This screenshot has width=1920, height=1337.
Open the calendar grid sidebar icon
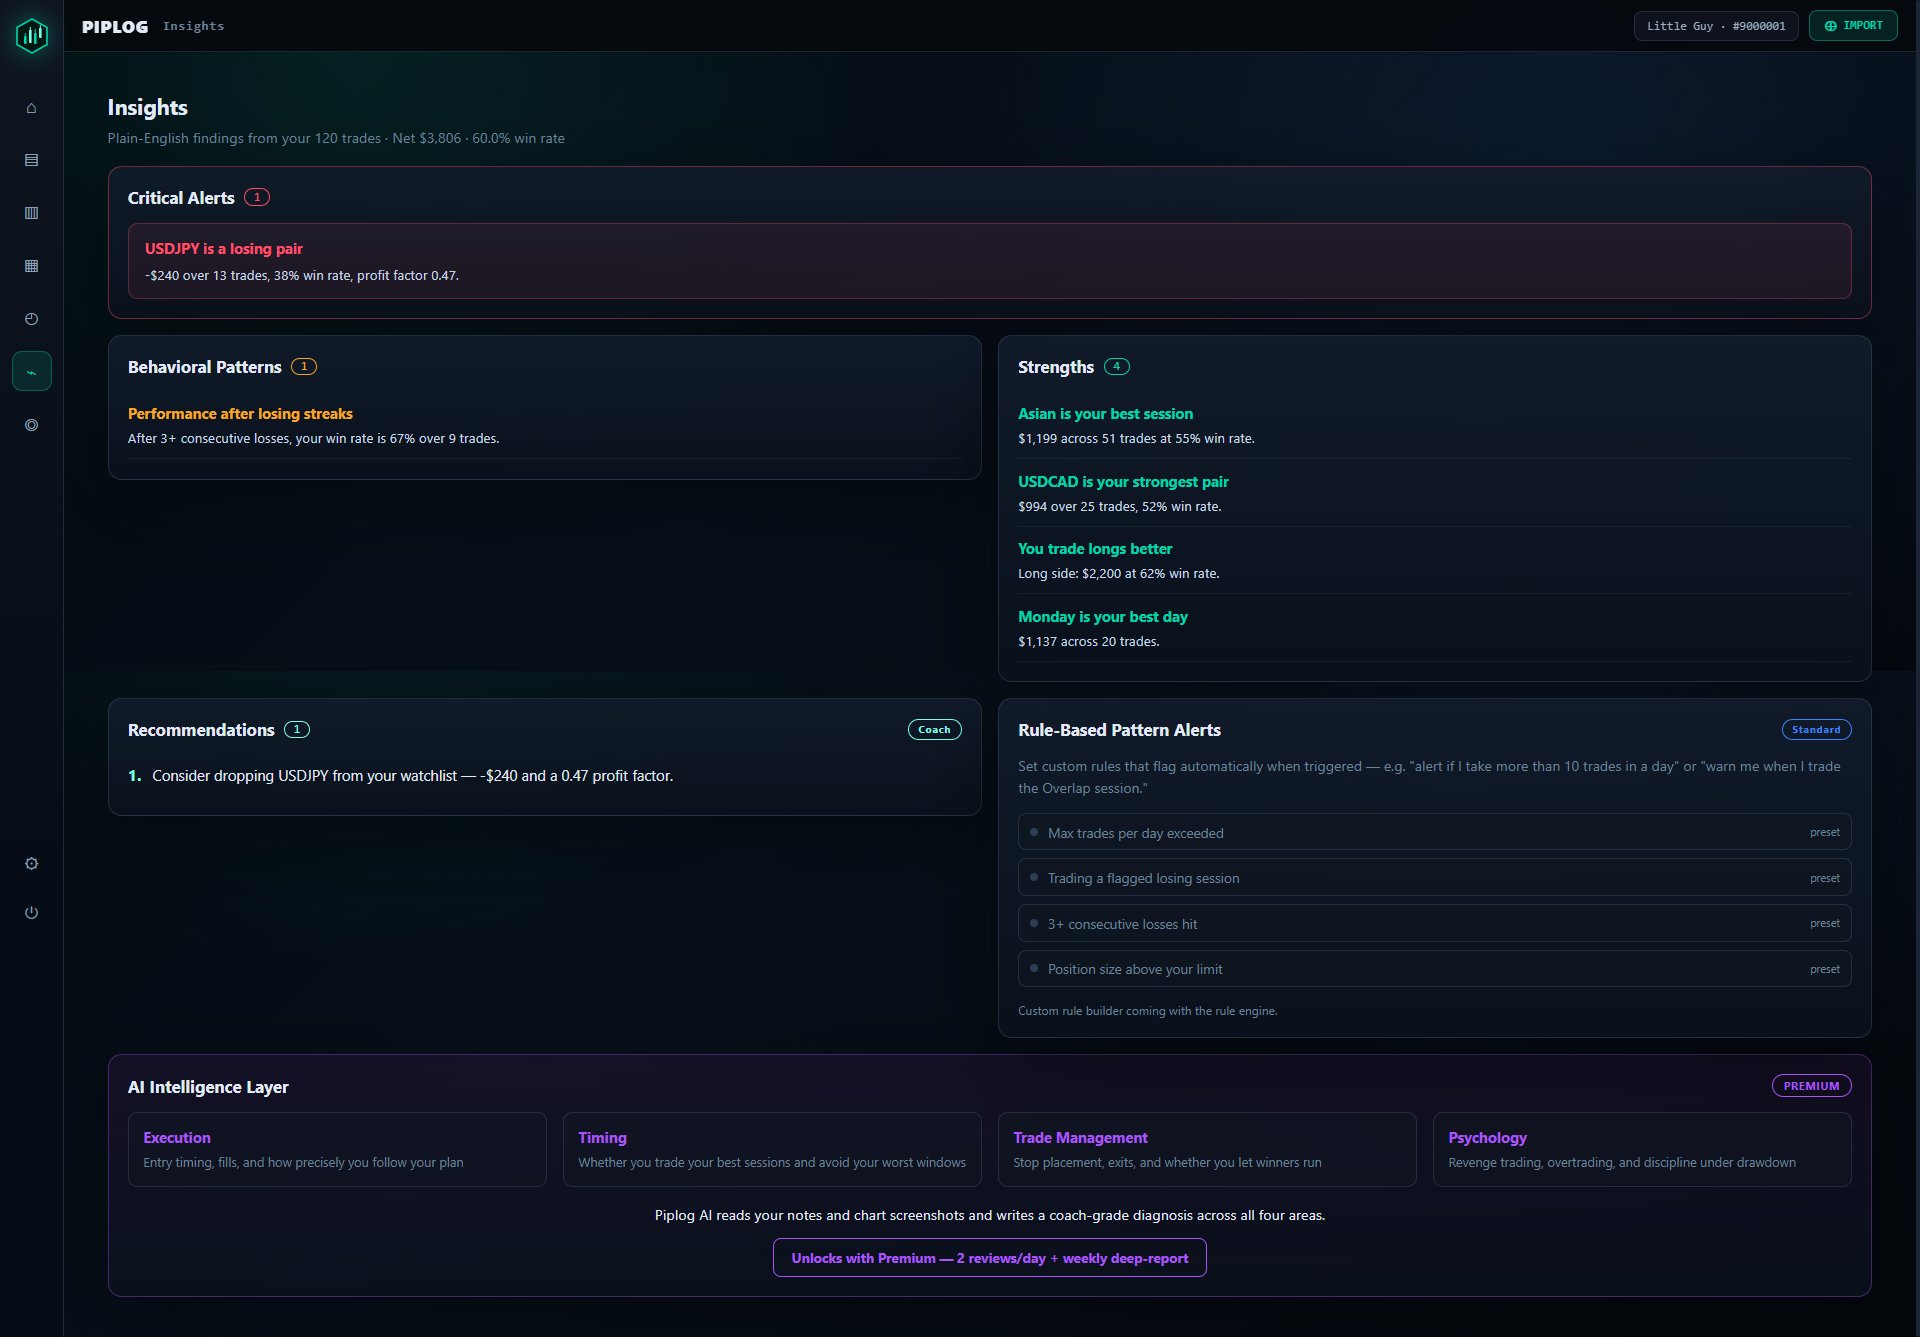(x=32, y=266)
